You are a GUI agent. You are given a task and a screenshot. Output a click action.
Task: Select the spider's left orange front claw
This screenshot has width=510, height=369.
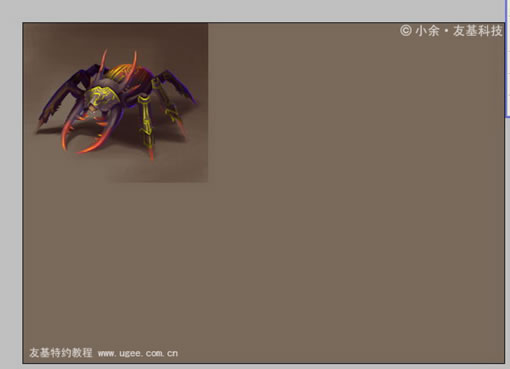point(67,133)
